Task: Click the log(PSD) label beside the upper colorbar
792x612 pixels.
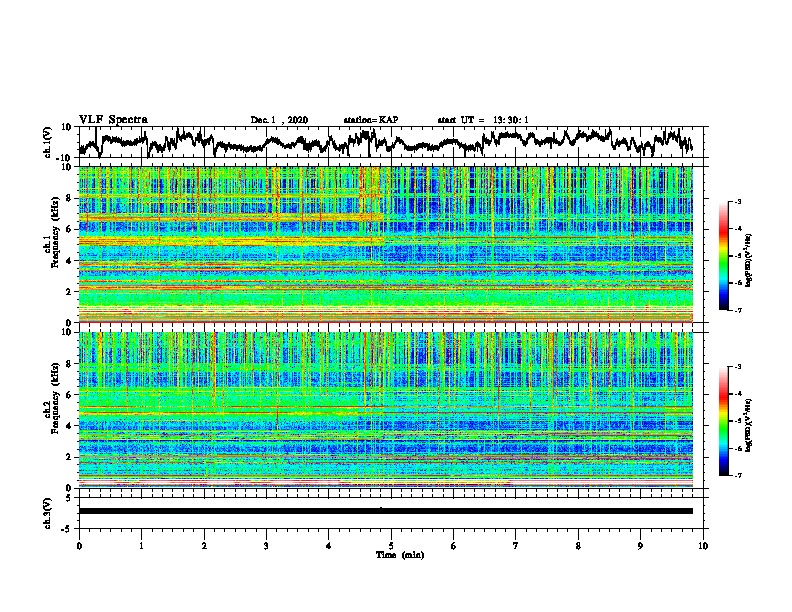Action: 748,260
